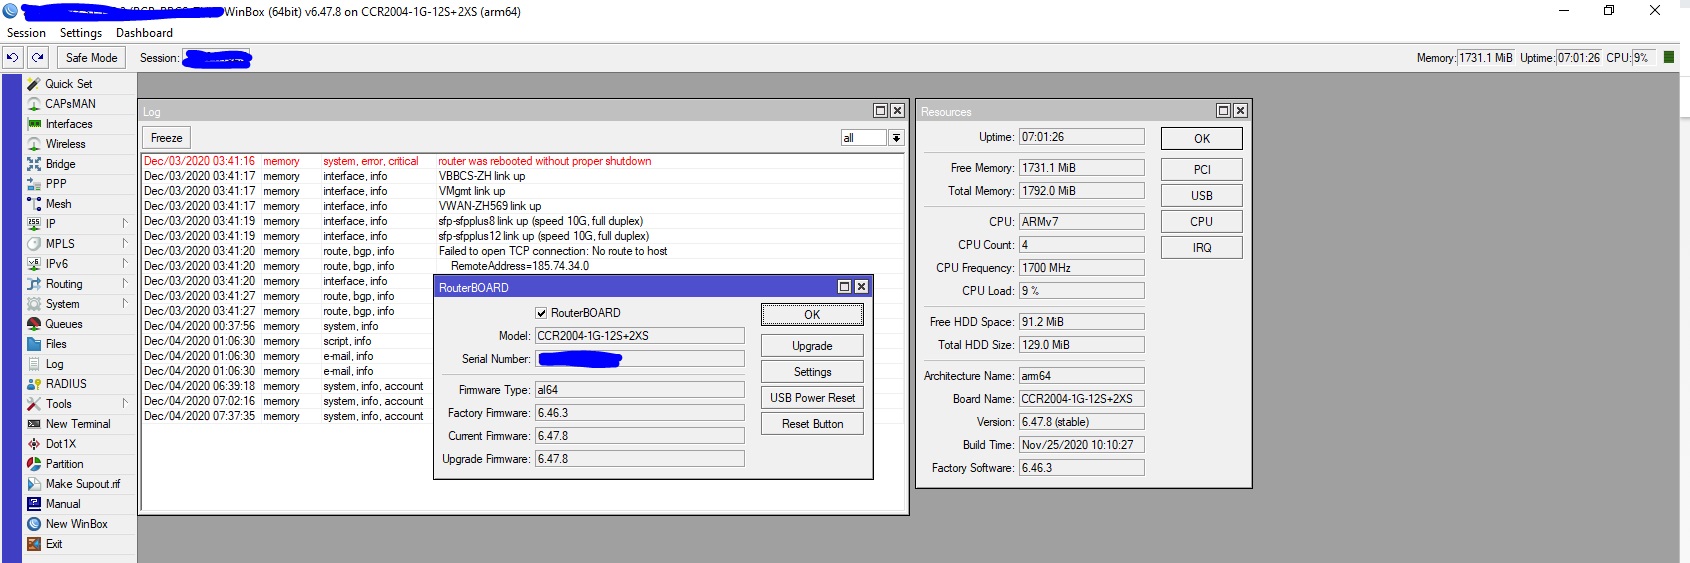
Task: Maximize the Log window
Action: 880,111
